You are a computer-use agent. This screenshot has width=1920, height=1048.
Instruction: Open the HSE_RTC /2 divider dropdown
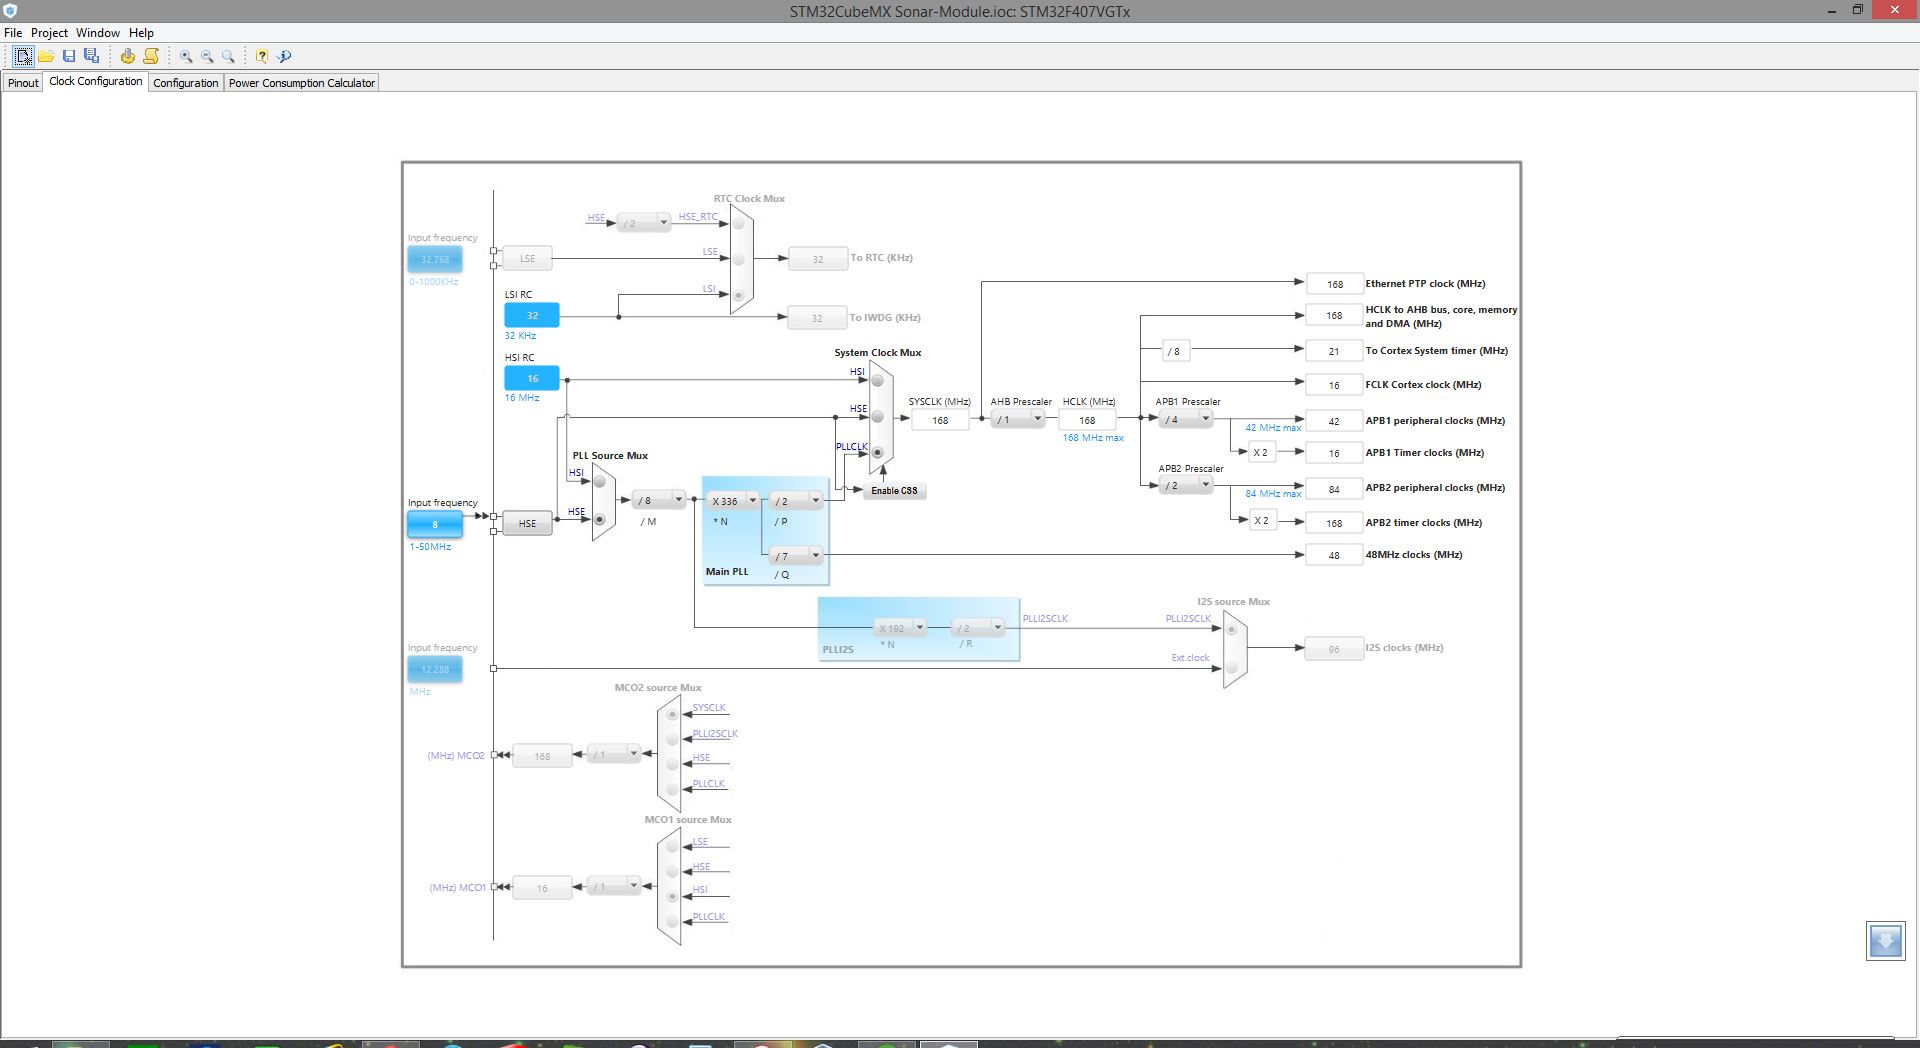click(643, 223)
